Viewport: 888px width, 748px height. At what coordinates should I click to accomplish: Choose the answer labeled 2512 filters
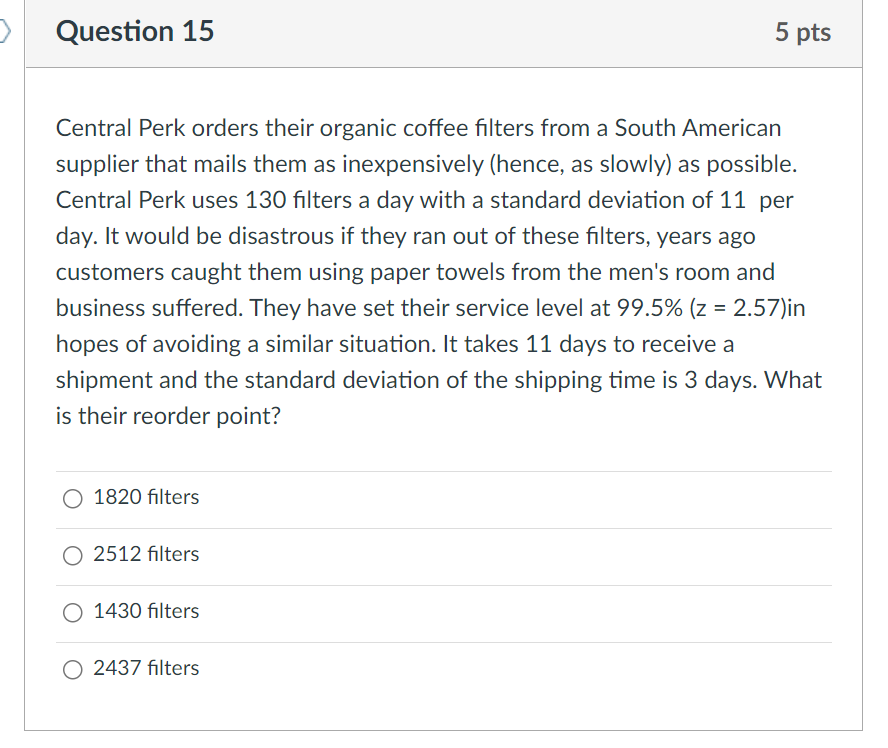pyautogui.click(x=145, y=554)
